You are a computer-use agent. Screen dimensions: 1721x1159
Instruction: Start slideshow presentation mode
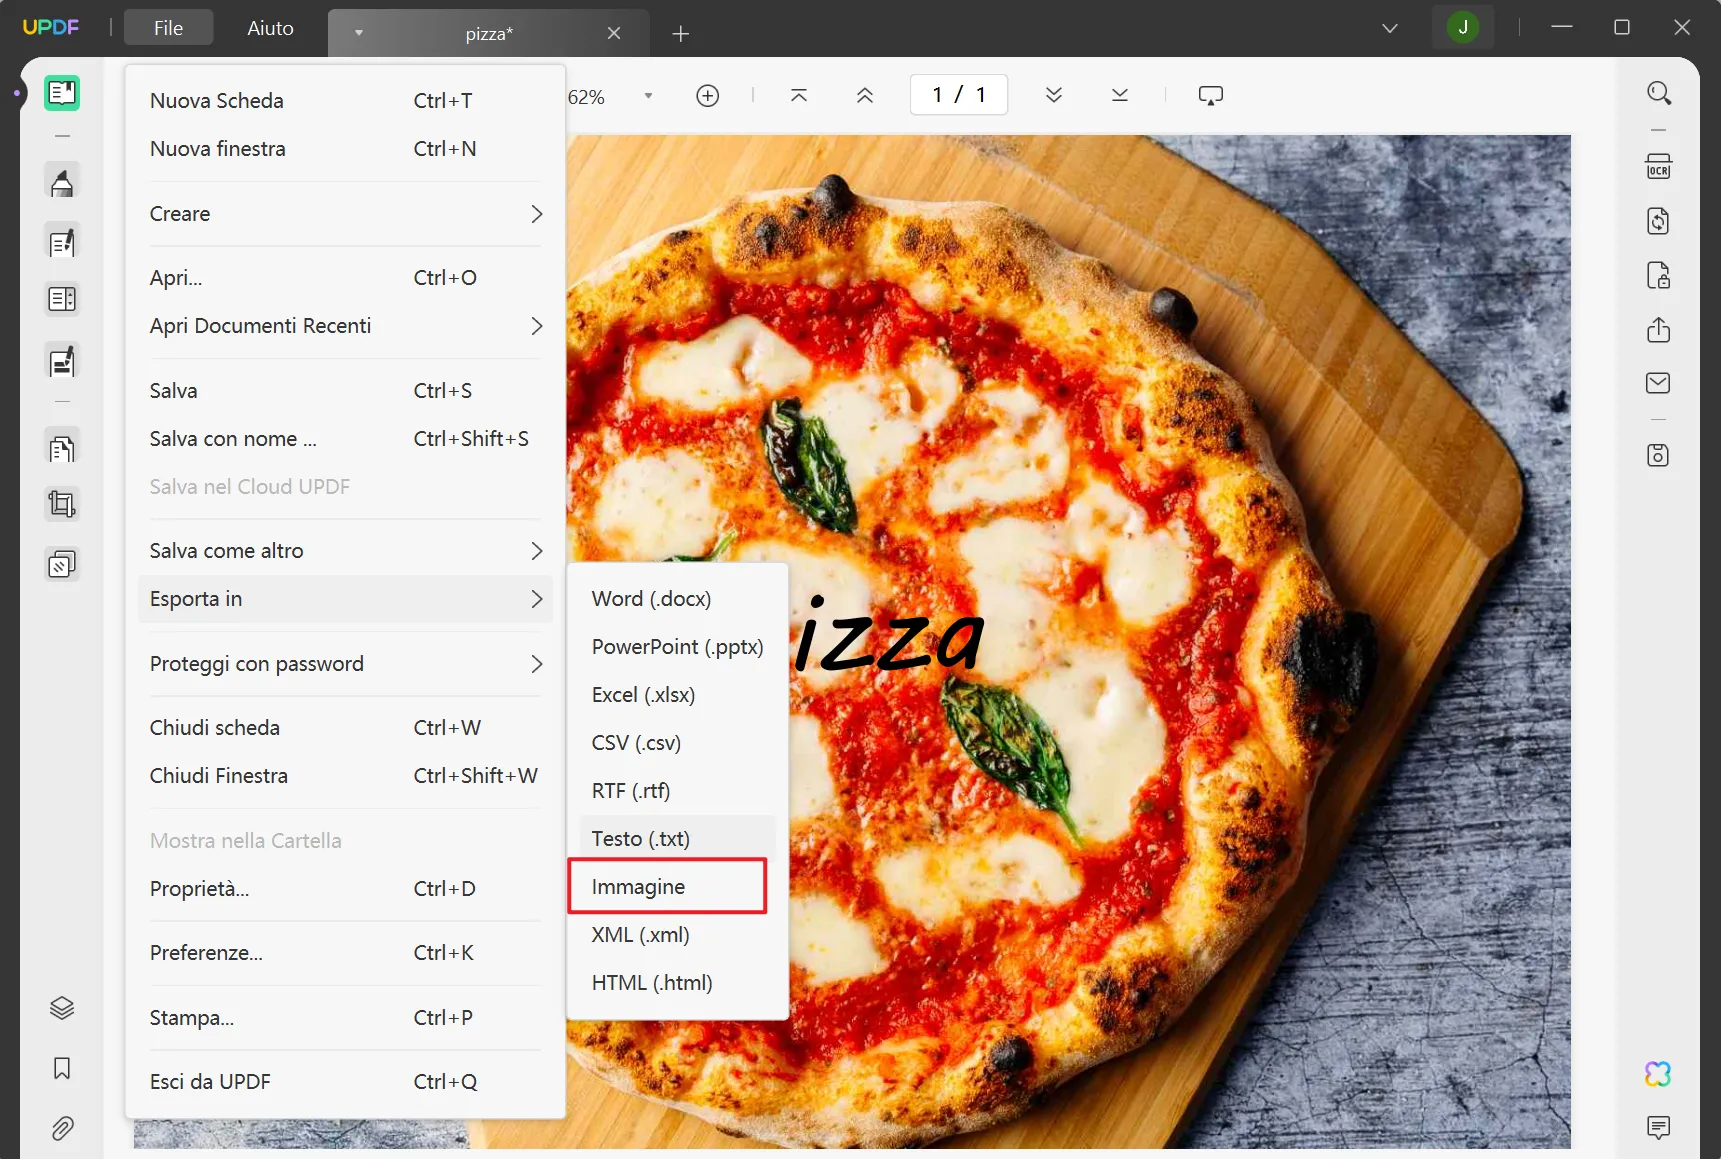1211,95
